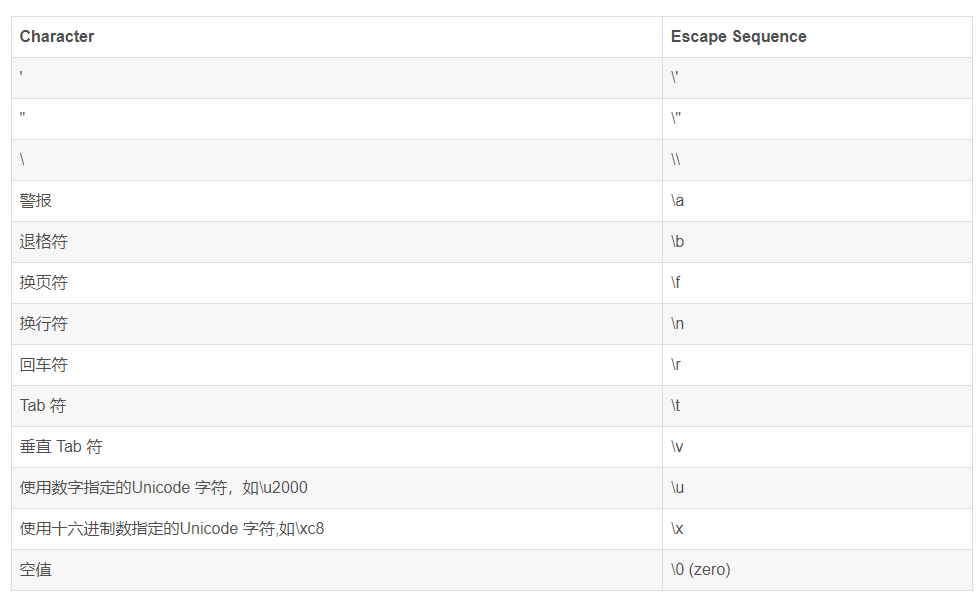
Task: Select the single quote character cell
Action: (336, 78)
